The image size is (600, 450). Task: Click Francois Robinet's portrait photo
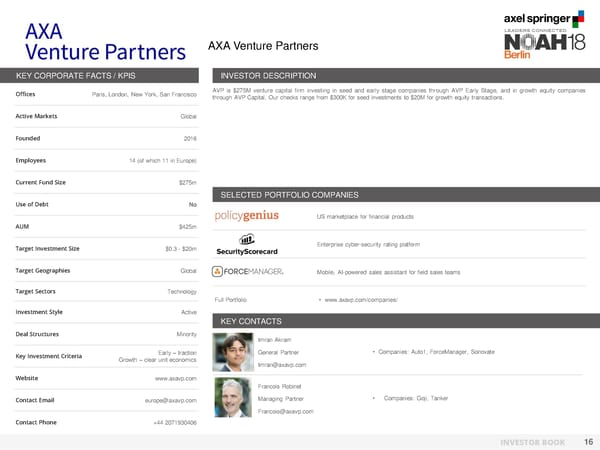click(x=233, y=399)
